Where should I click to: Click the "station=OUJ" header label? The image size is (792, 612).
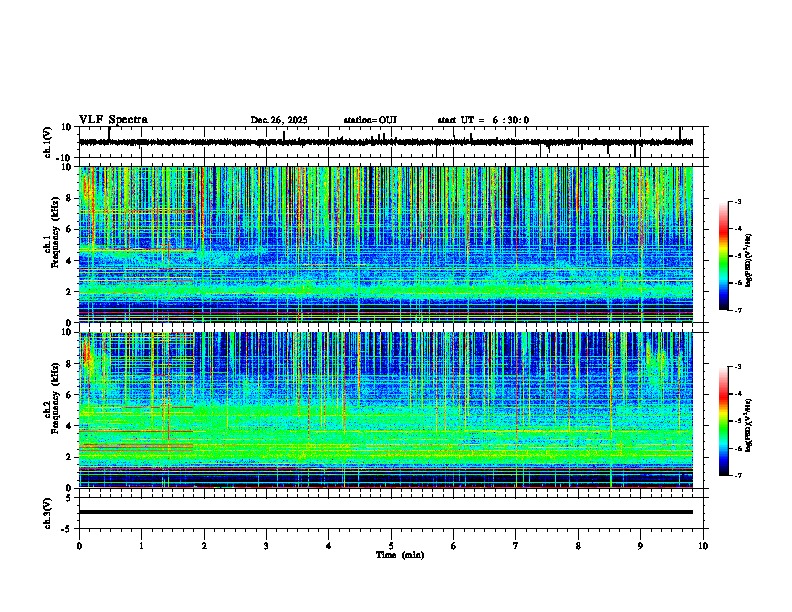tap(370, 120)
